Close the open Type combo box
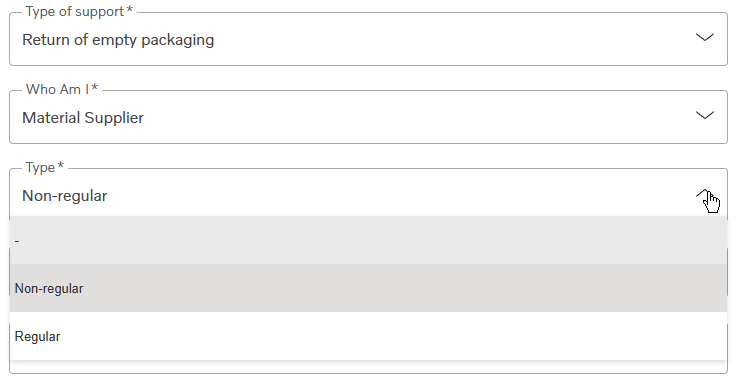The image size is (739, 384). click(369, 193)
